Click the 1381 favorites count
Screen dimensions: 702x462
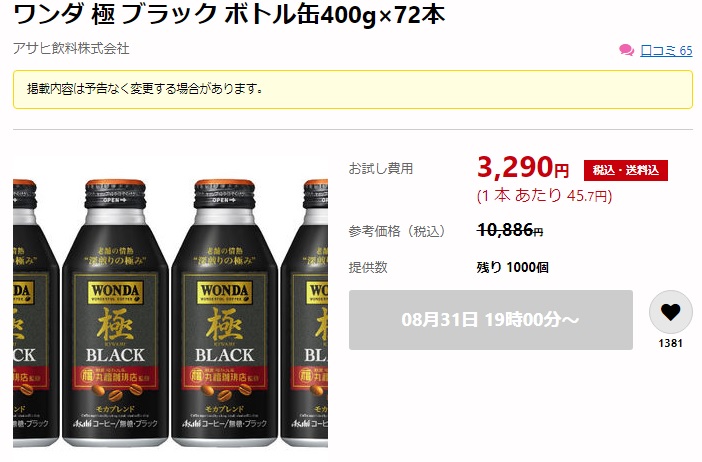(670, 343)
